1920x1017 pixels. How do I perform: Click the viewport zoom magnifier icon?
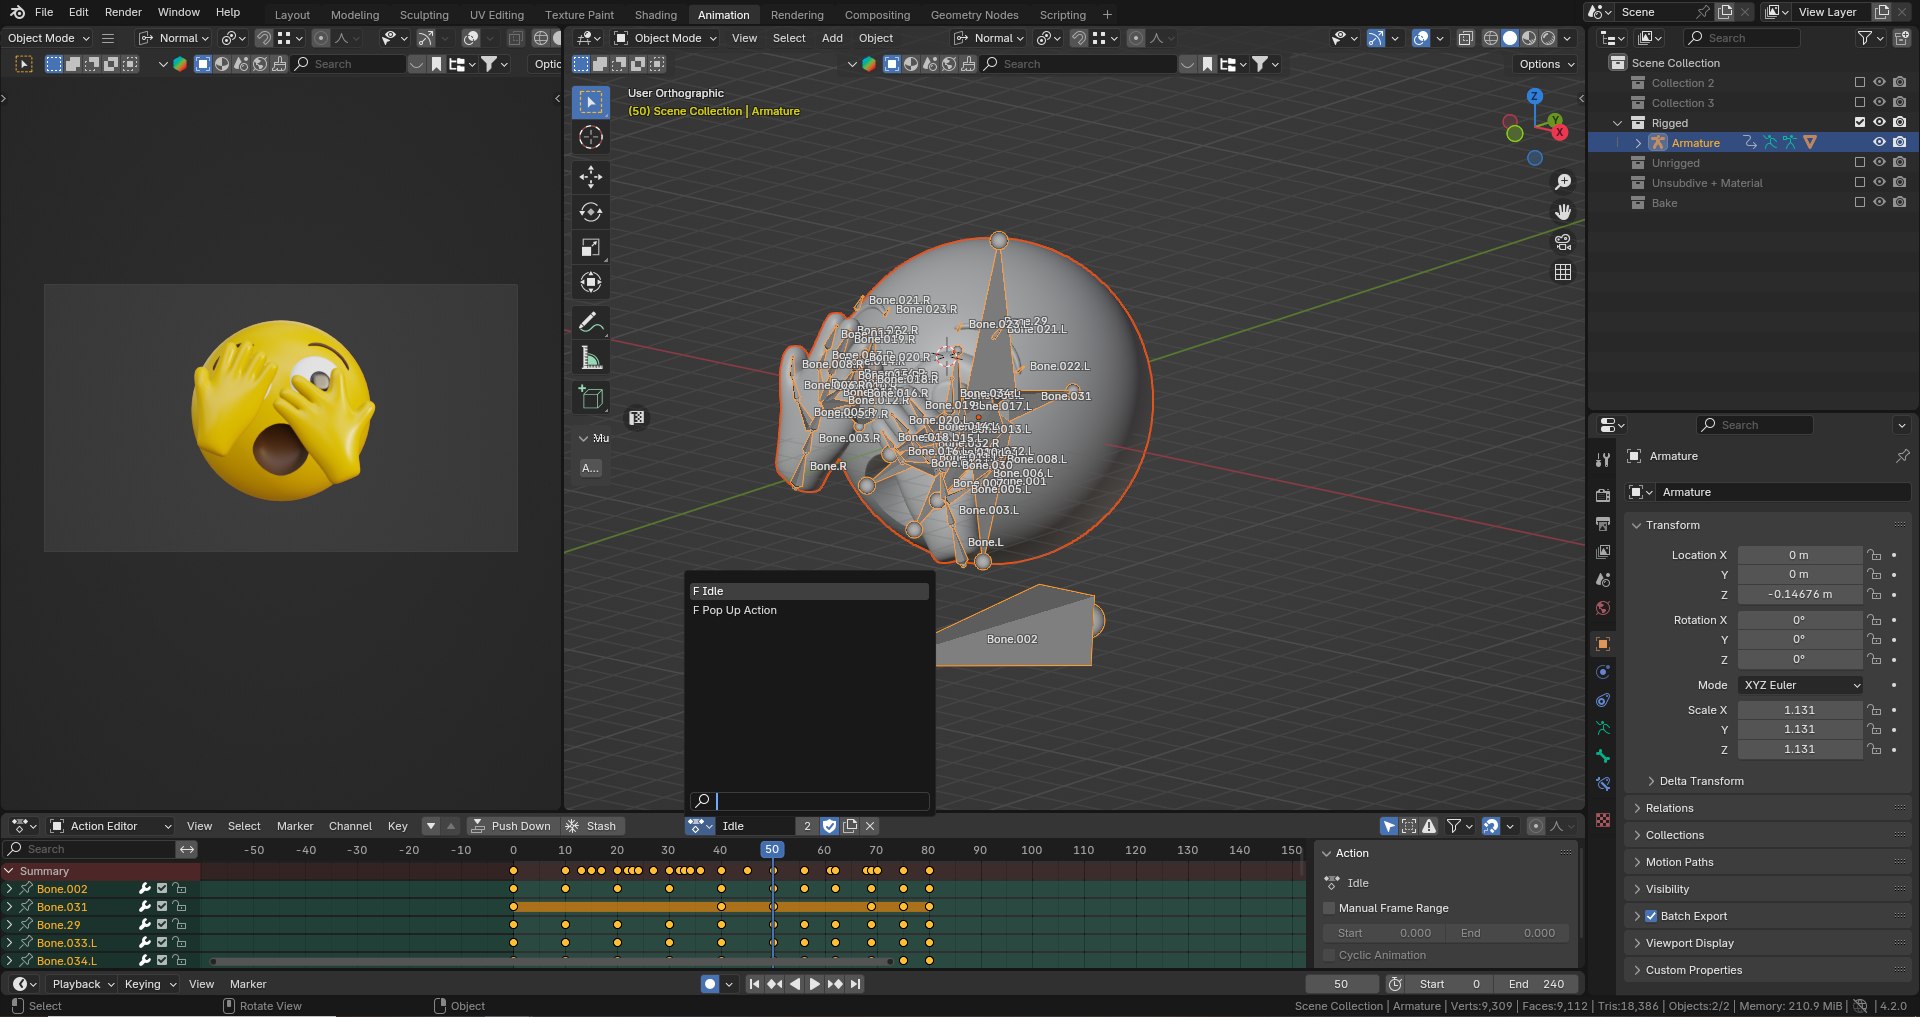pos(1563,182)
